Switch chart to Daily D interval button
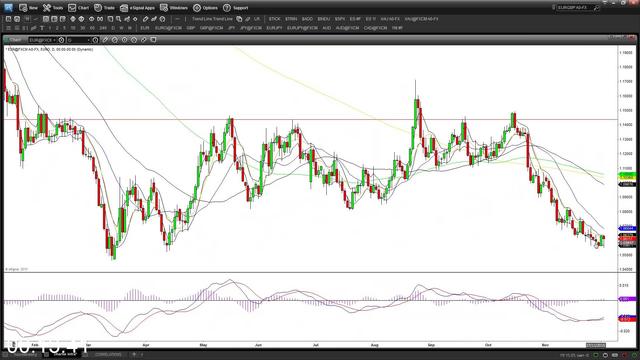The height and width of the screenshot is (360, 640). point(113,28)
